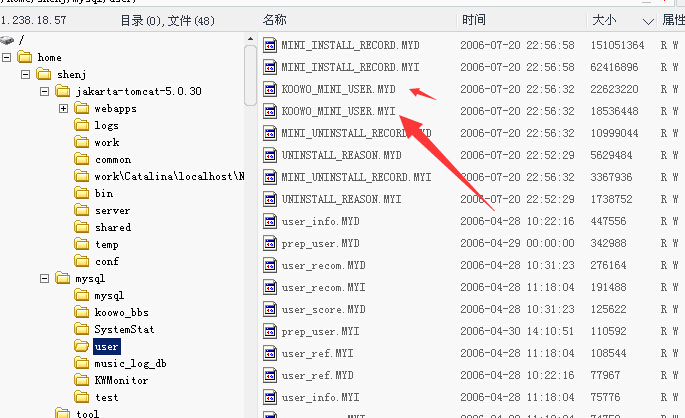
Task: Click the KOOWO_MINI_USER.MYD file icon
Action: [270, 89]
